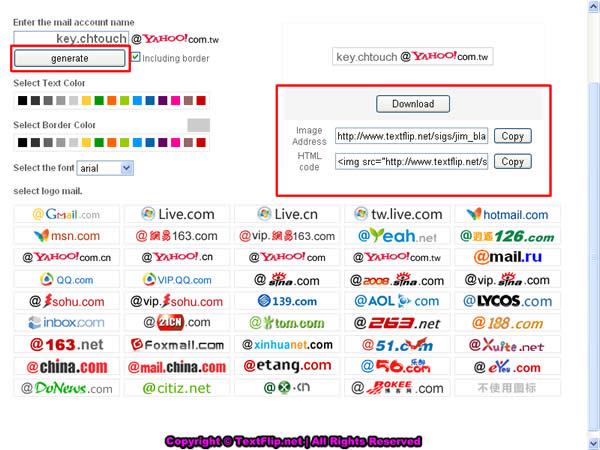Select the msn.com logo
The width and height of the screenshot is (600, 450).
pyautogui.click(x=67, y=236)
